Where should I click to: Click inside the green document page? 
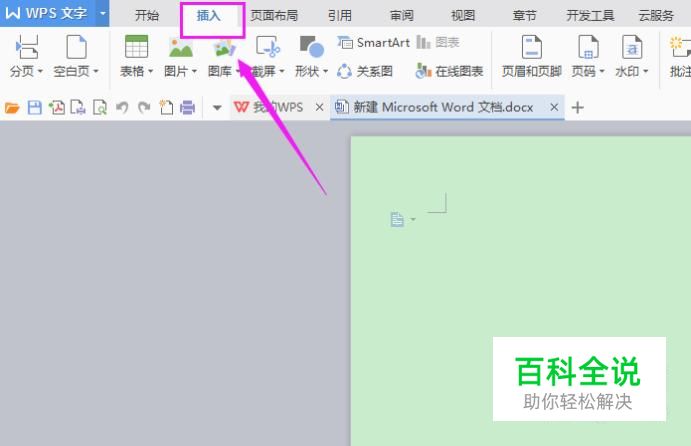tap(520, 291)
